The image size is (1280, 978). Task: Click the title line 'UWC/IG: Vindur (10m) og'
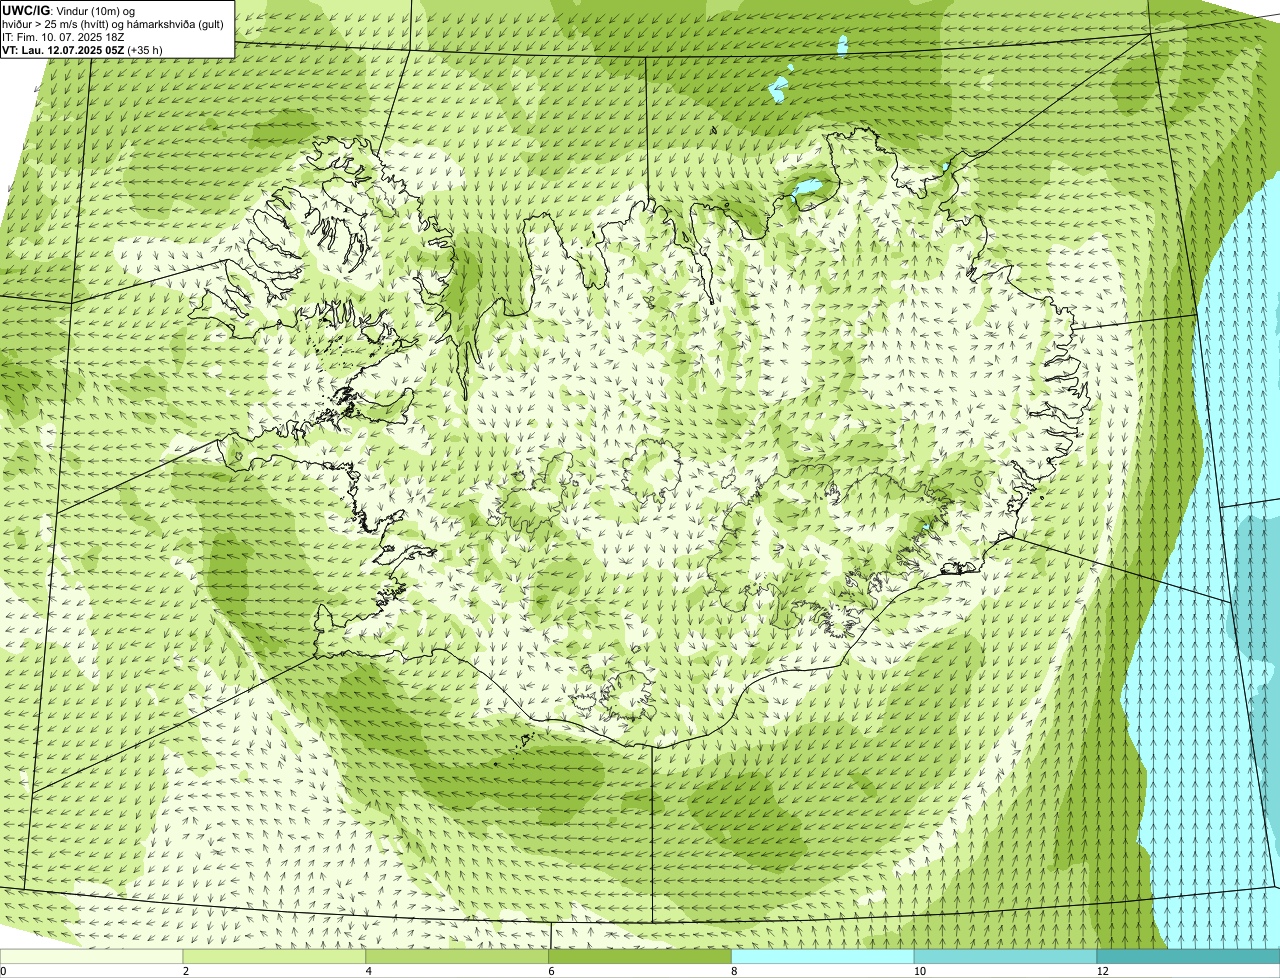tap(69, 10)
